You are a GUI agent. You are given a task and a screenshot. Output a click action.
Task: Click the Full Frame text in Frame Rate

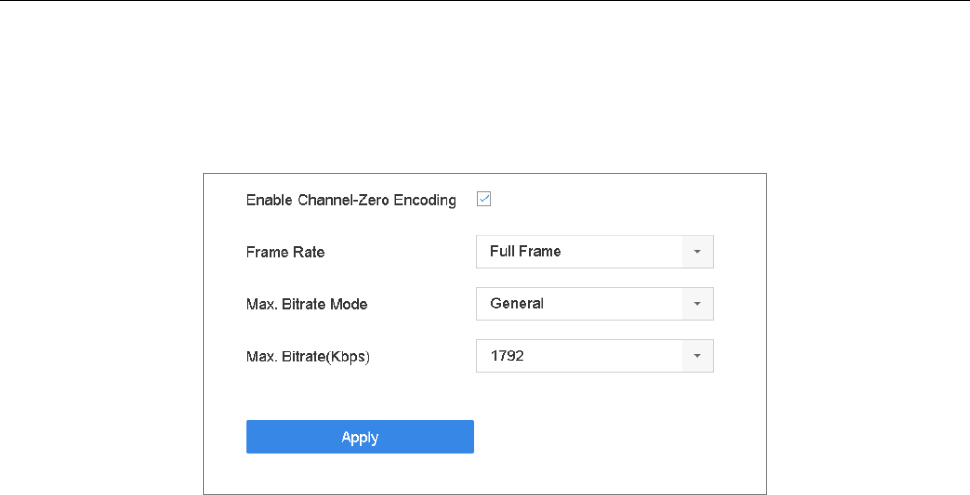tap(525, 252)
